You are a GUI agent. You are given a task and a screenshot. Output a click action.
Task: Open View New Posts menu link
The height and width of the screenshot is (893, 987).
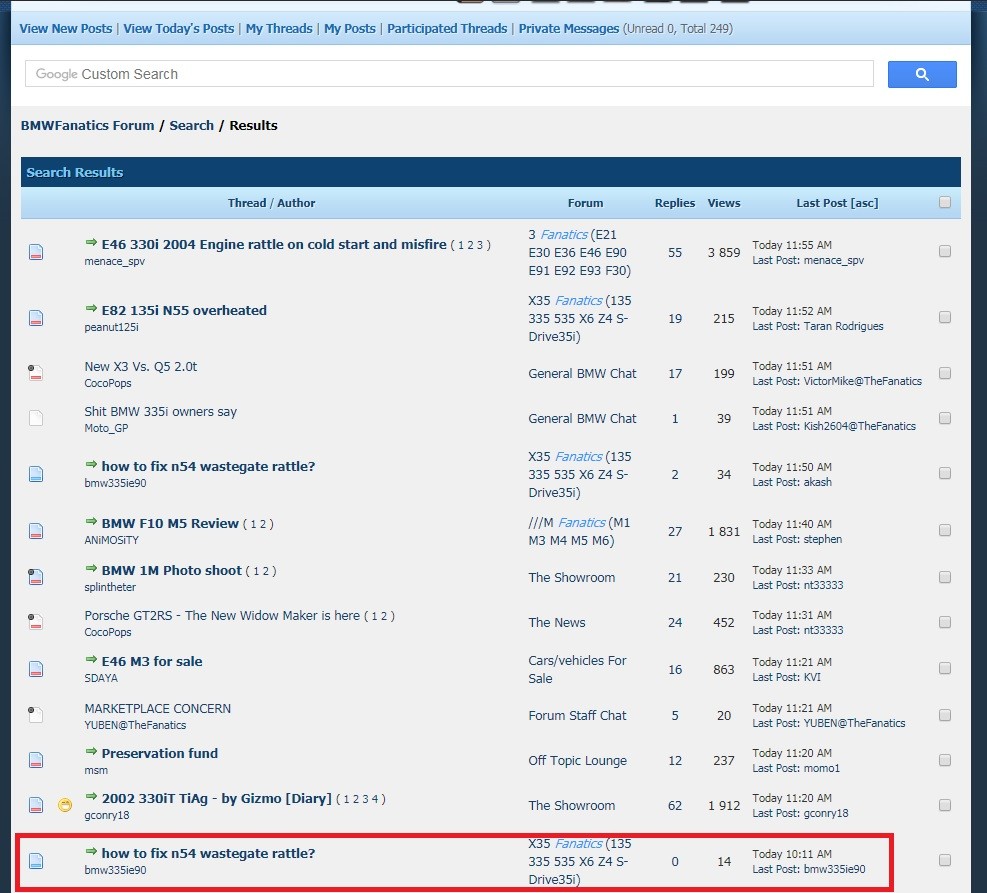click(x=66, y=29)
